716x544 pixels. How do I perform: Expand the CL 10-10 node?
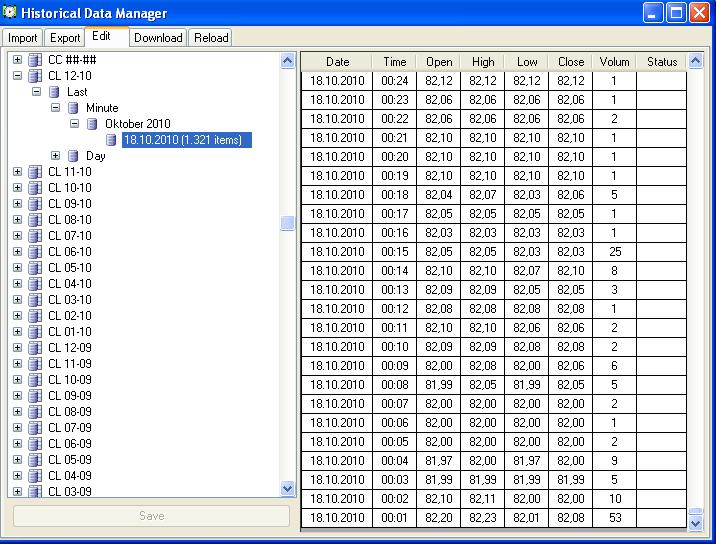[x=17, y=188]
